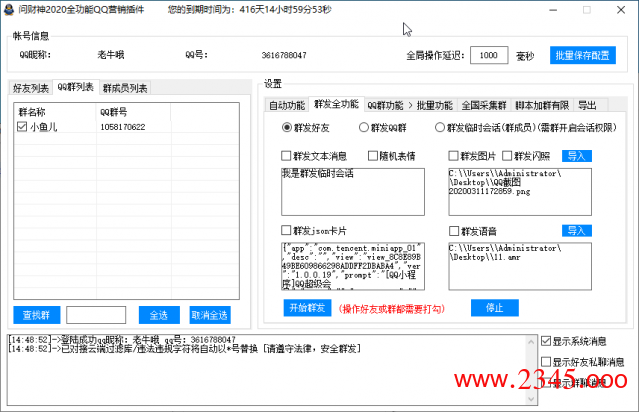
Task: Click voice path box with 11.amr
Action: (520, 267)
